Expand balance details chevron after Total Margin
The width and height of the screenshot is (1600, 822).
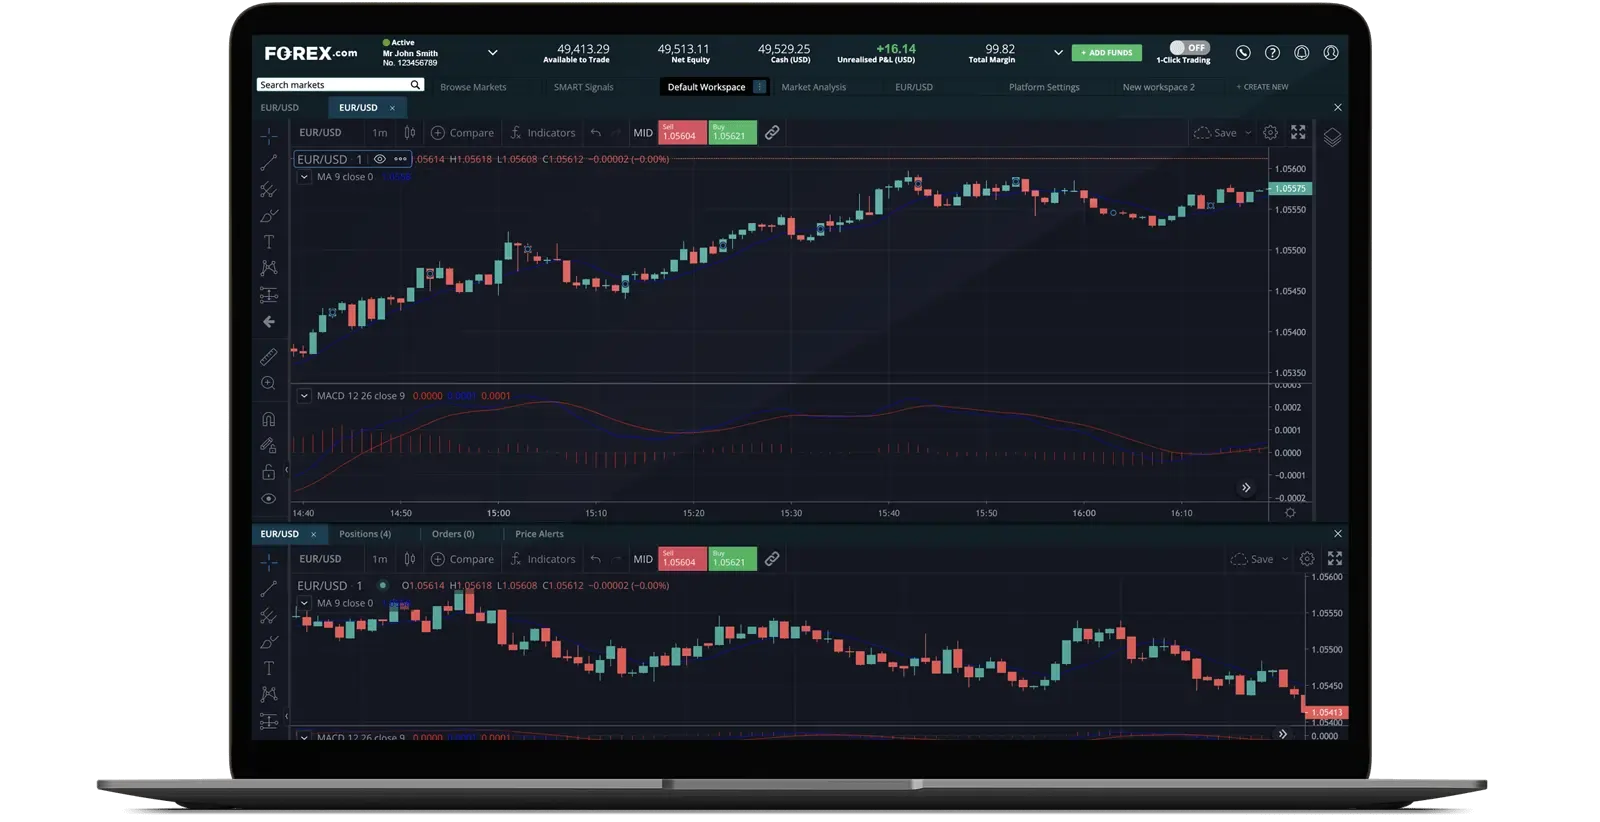[x=1058, y=52]
